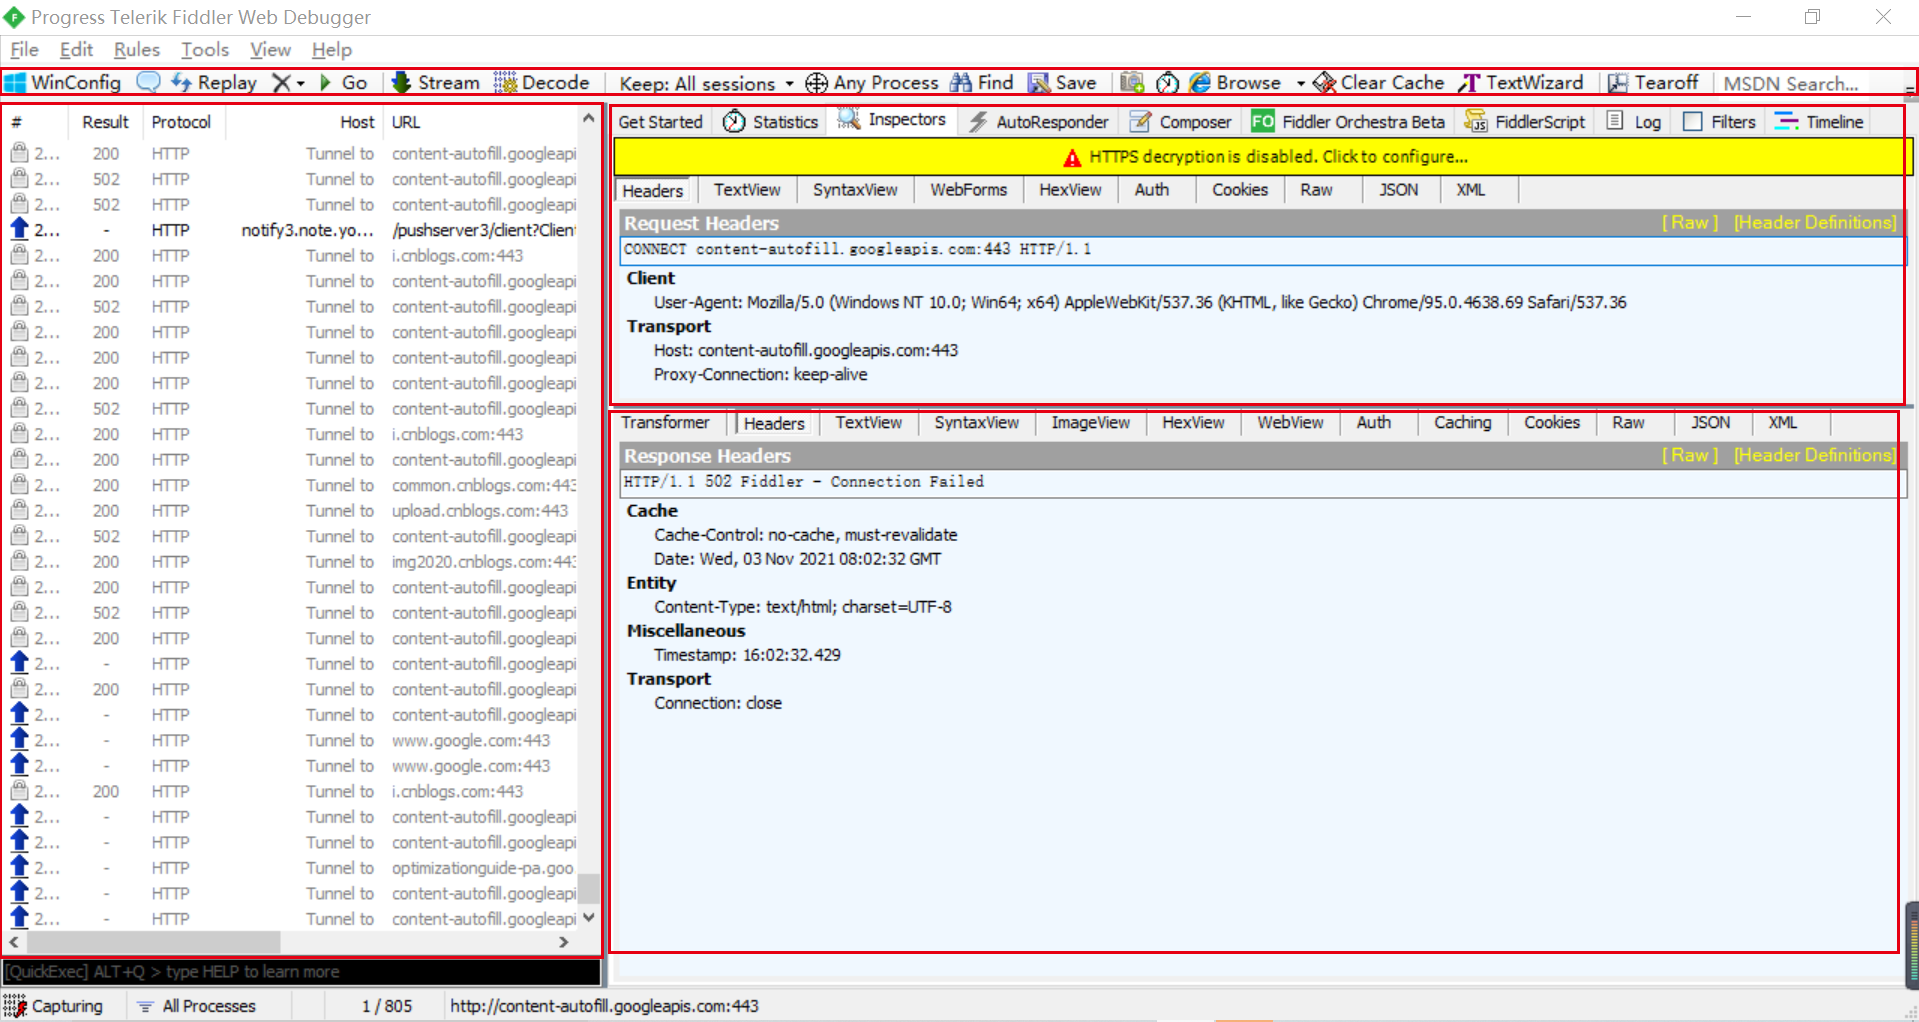Open All Processes filter in status bar

[x=197, y=1006]
